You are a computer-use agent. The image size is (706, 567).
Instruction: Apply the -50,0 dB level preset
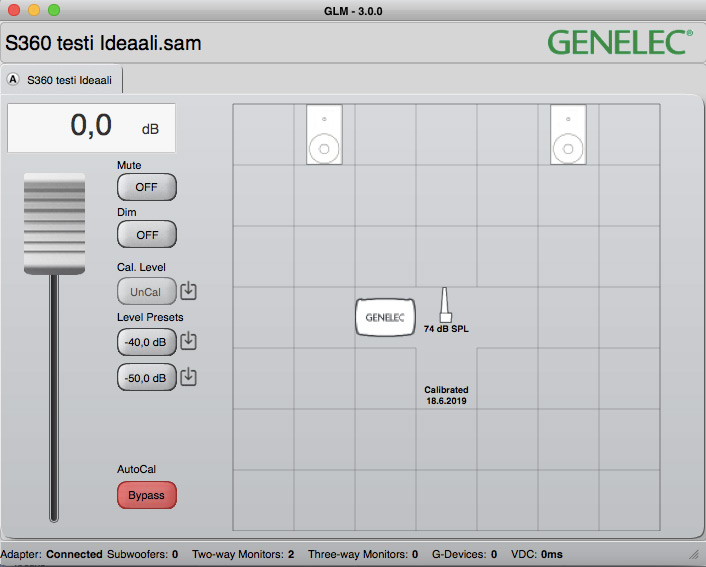click(x=147, y=377)
